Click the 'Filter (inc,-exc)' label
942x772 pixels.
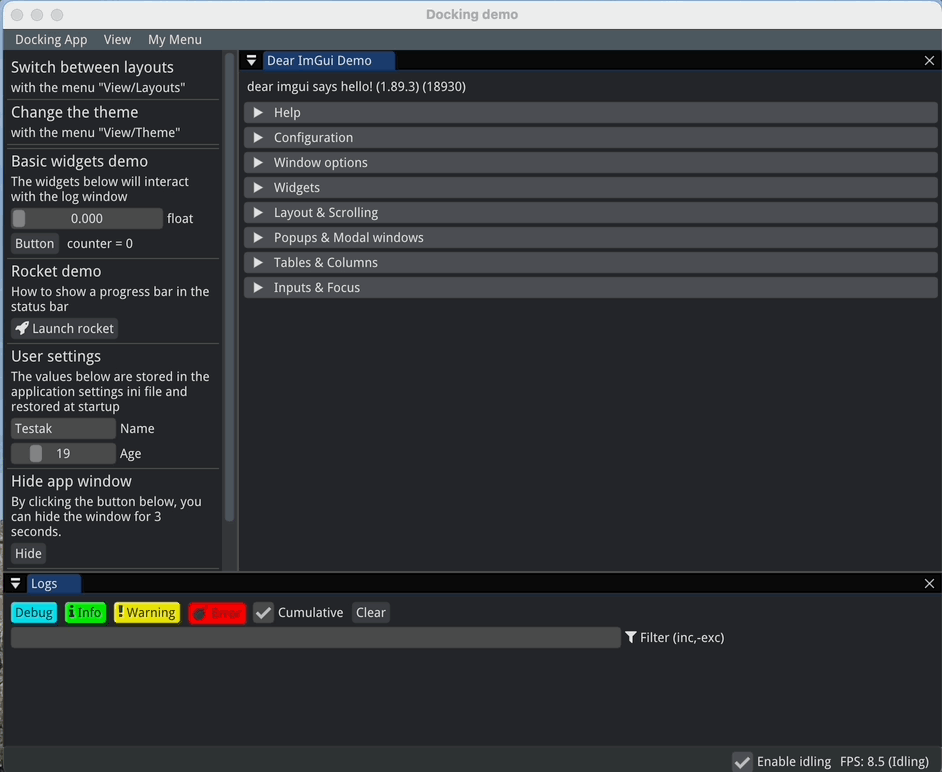(682, 637)
